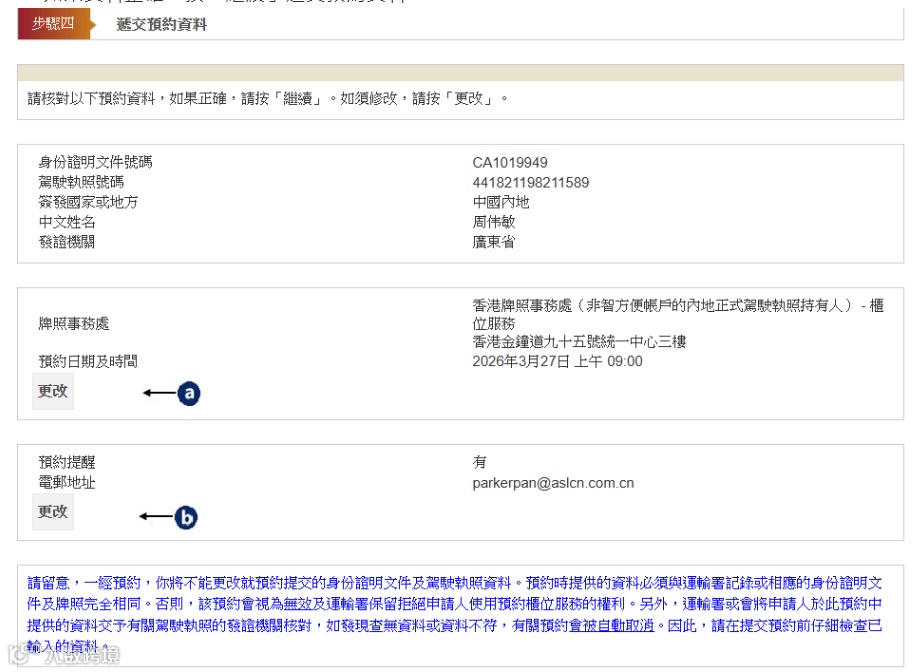The width and height of the screenshot is (912, 672).
Task: Select the appointment time 2026年3月27日 上午 09:00
Action: pyautogui.click(x=557, y=361)
